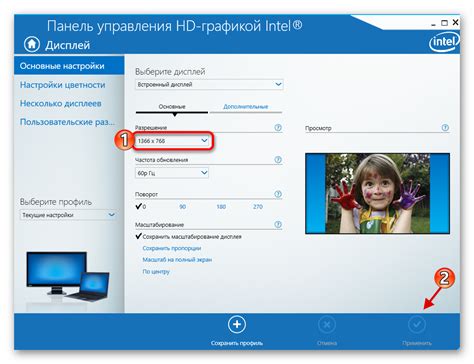Click the Home icon next to Дисплей

pos(32,44)
